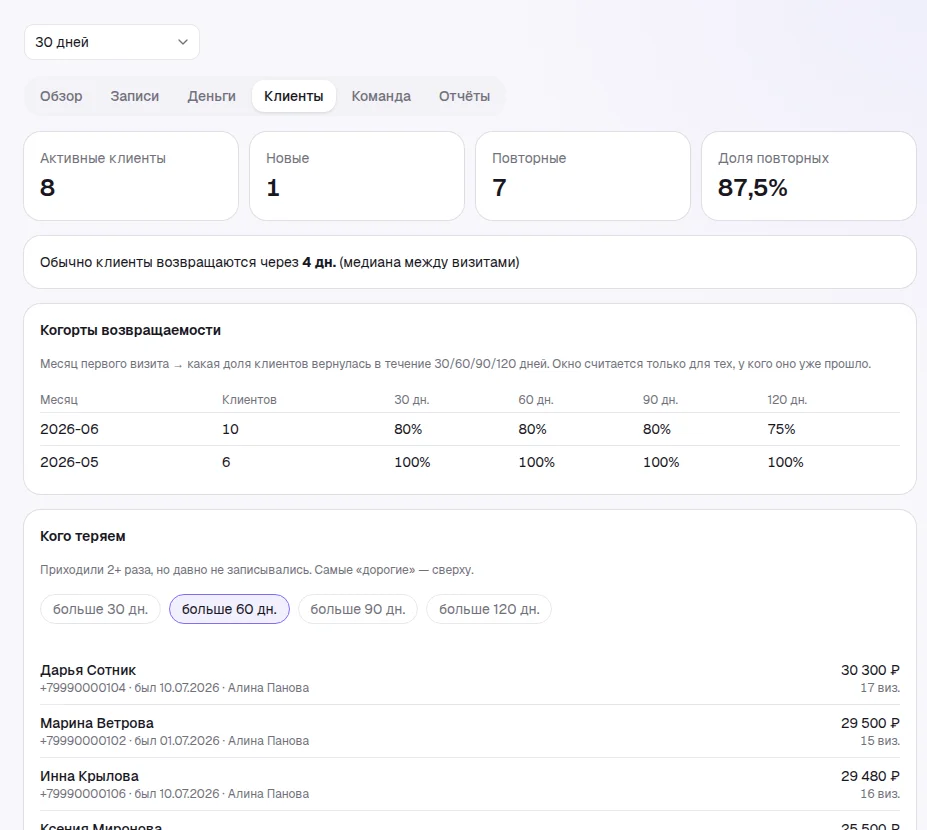Click the 17 виз. visit count
Viewport: 927px width, 830px height.
click(880, 688)
